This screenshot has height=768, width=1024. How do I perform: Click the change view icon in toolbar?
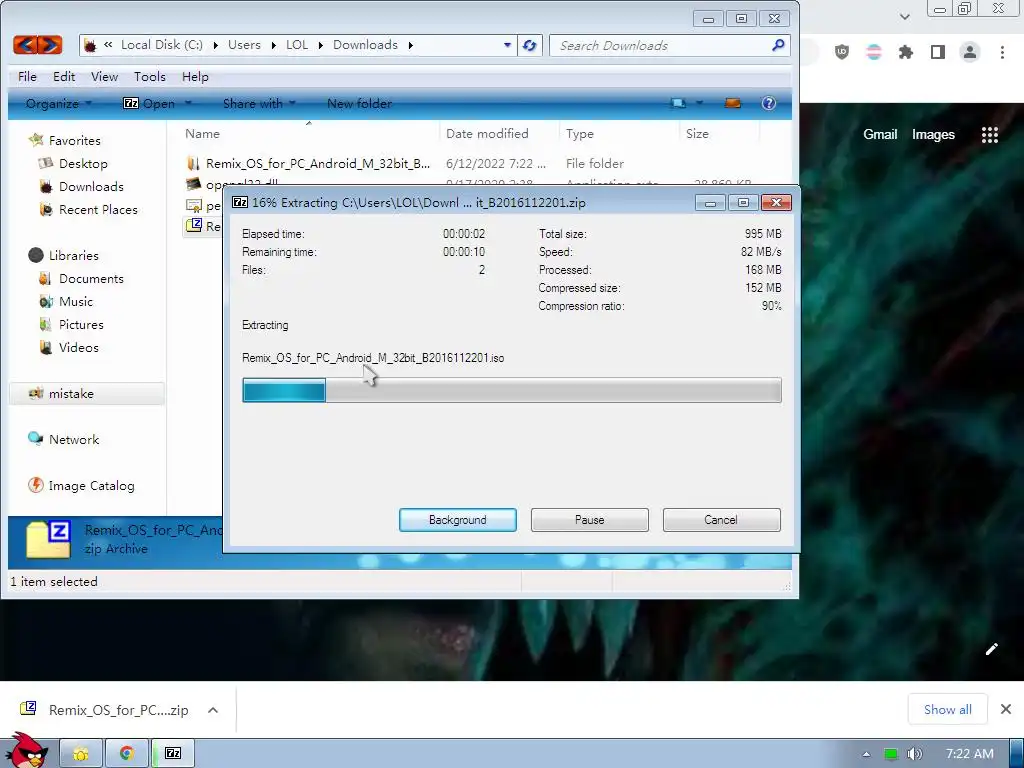(679, 103)
